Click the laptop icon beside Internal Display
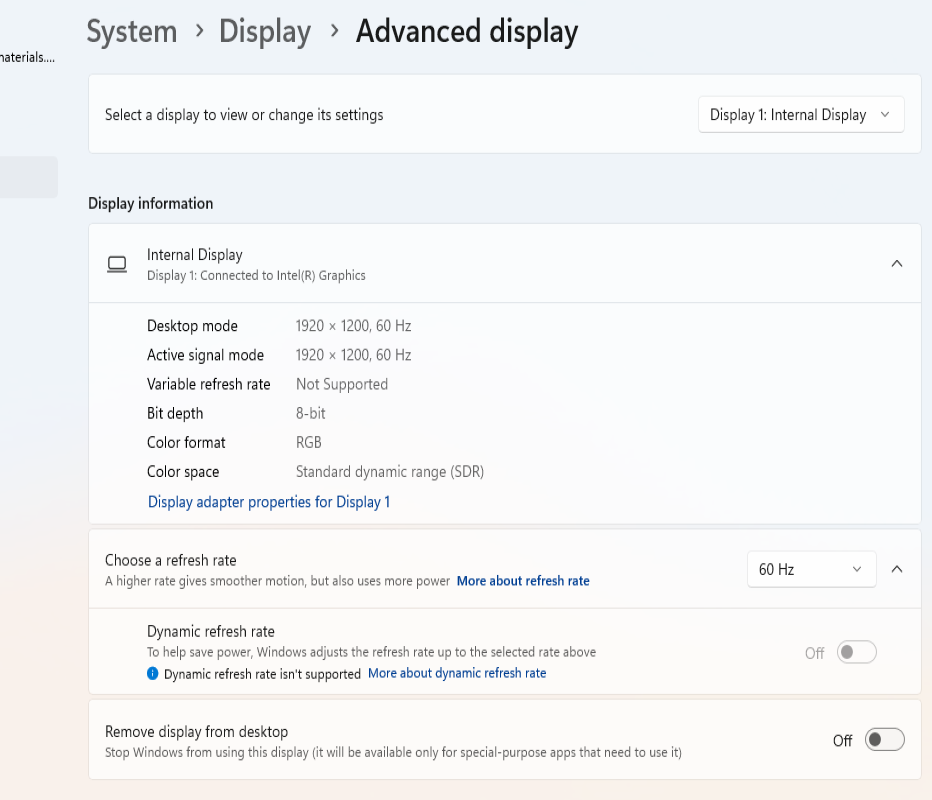Screen dimensions: 932x800 click(117, 264)
